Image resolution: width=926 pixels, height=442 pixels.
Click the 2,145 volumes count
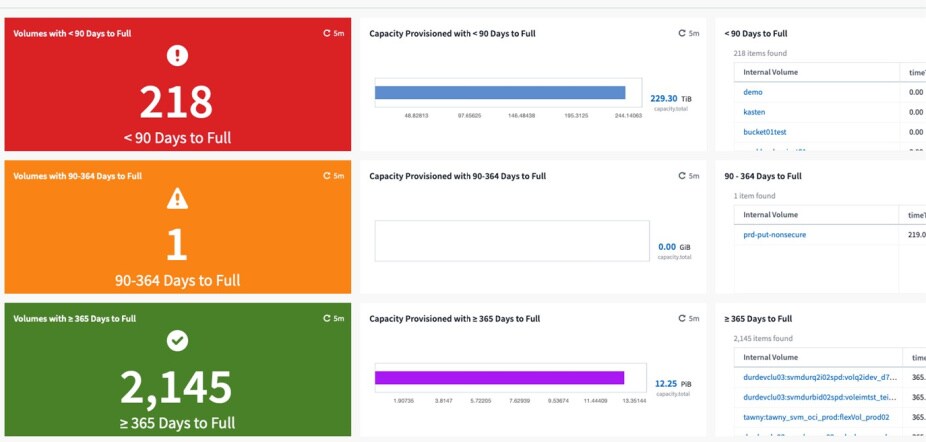pyautogui.click(x=177, y=388)
